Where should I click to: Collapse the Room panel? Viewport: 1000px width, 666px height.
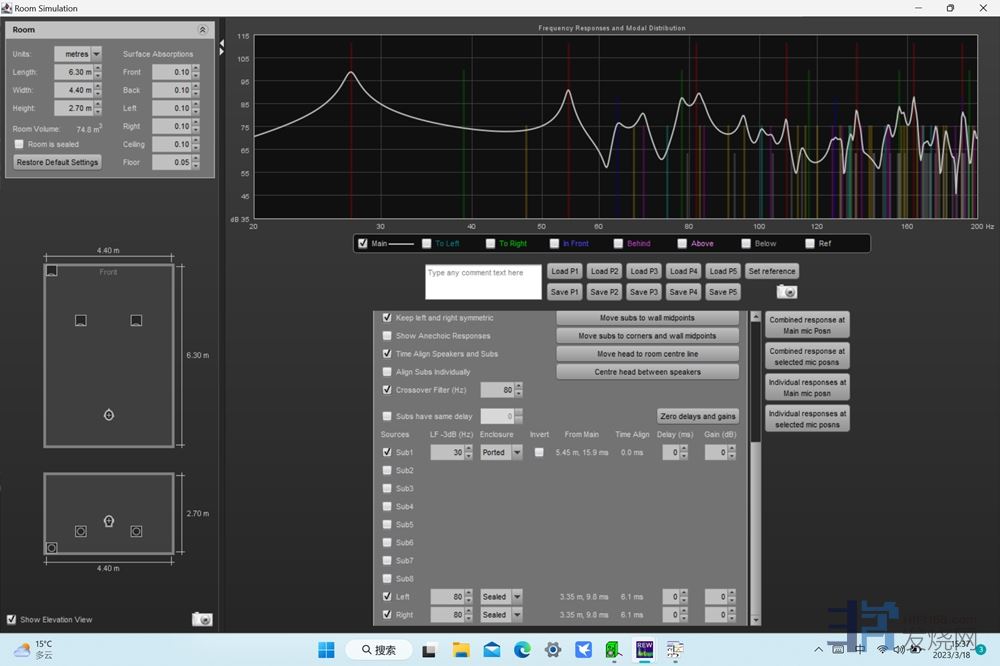203,30
